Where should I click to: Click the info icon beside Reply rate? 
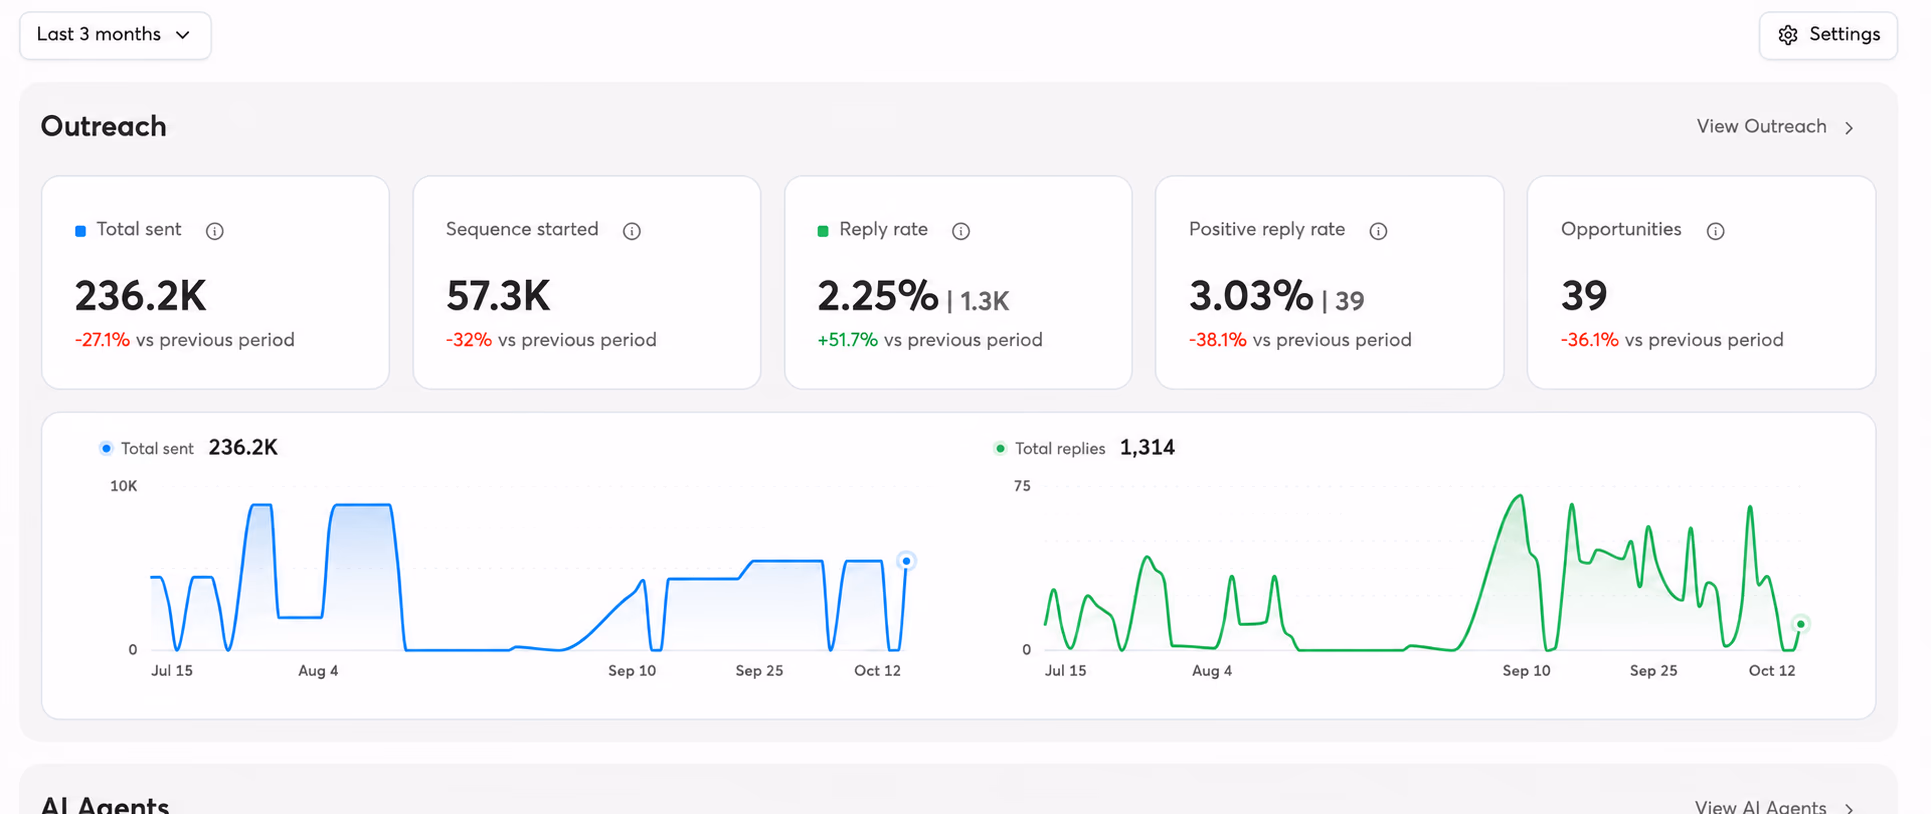[x=961, y=231]
